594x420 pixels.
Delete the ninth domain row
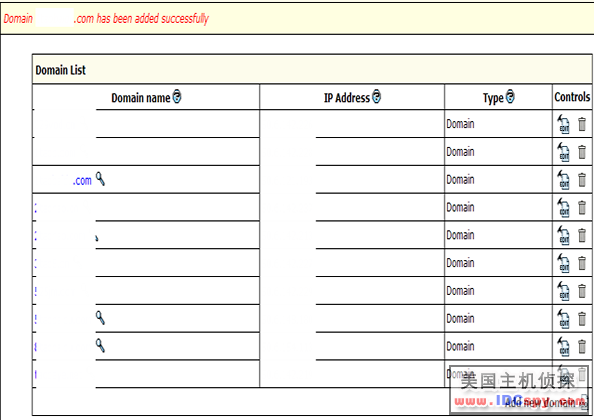582,346
